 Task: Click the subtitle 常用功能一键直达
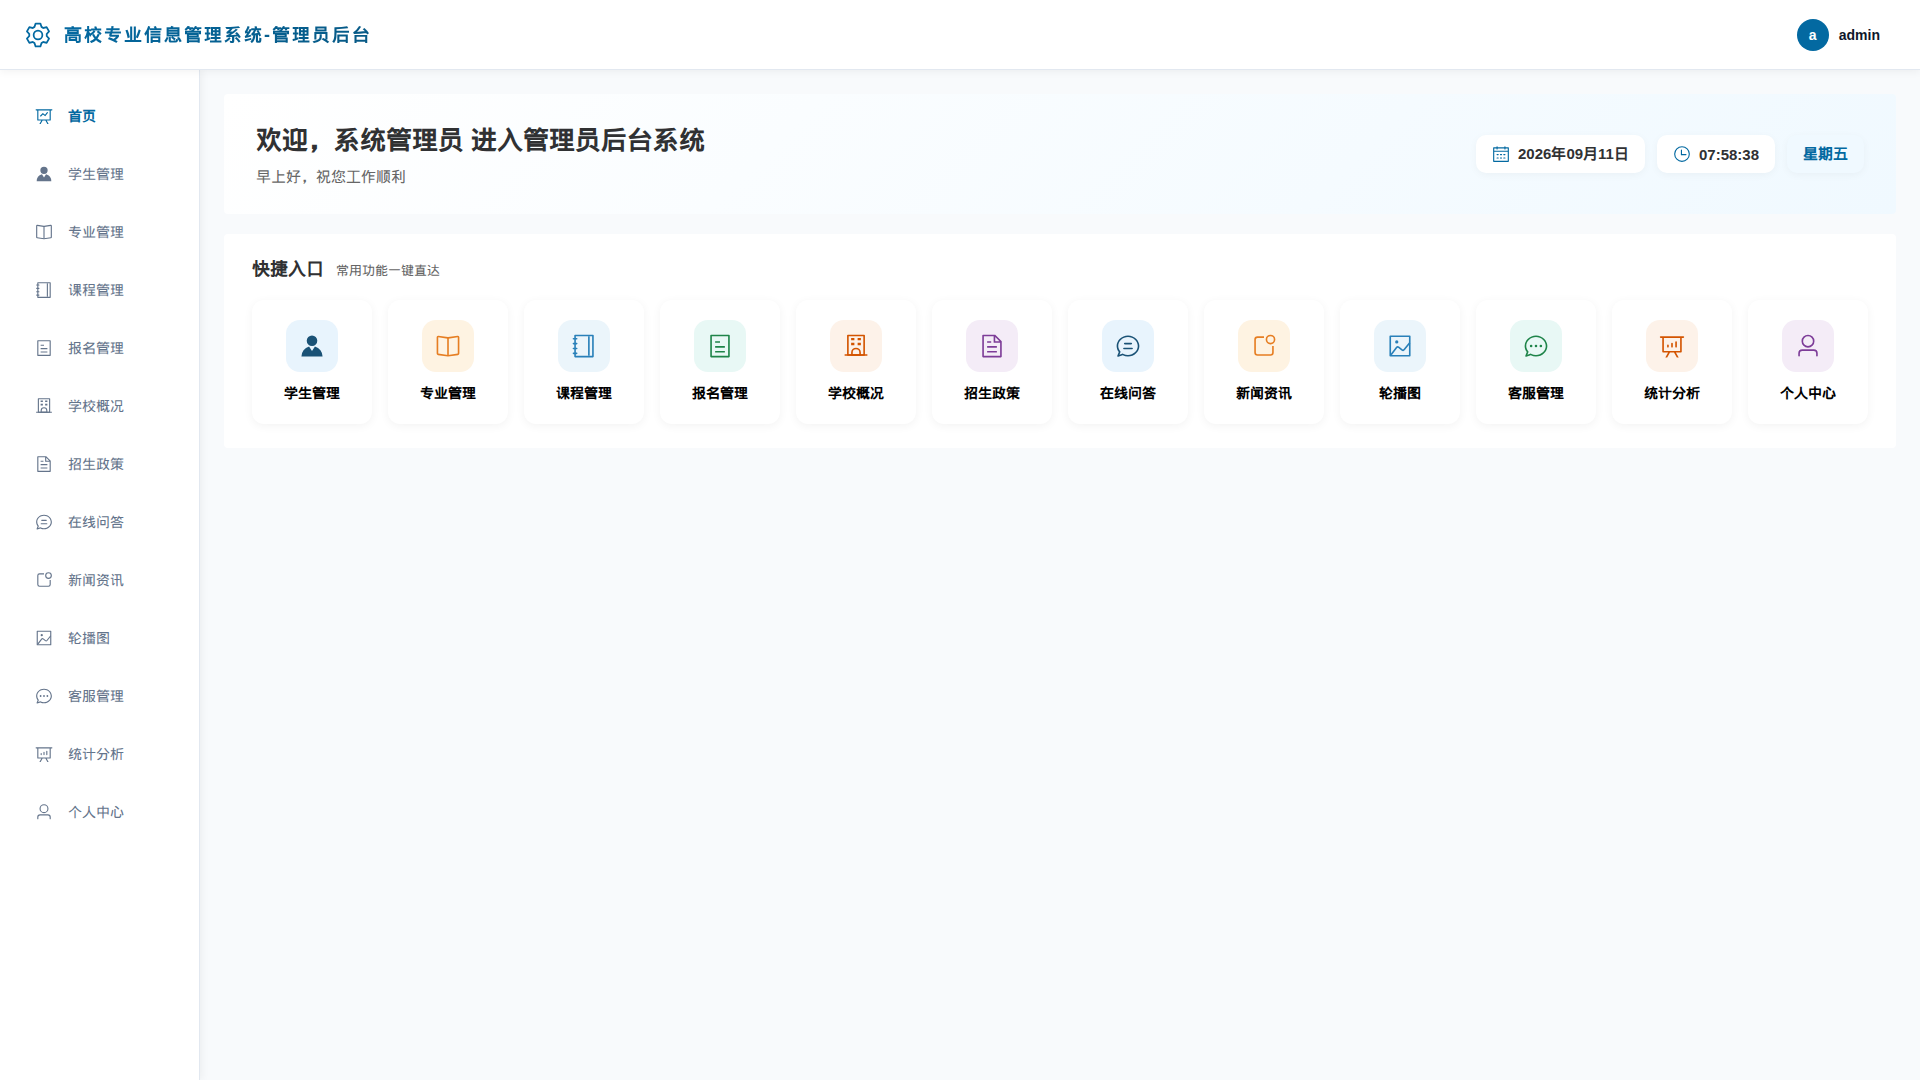tap(388, 271)
